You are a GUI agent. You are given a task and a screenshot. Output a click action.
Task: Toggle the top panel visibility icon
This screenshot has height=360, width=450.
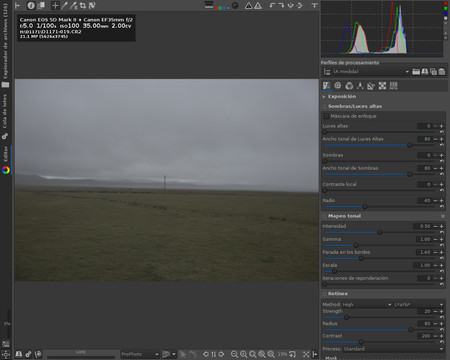pyautogui.click(x=314, y=5)
